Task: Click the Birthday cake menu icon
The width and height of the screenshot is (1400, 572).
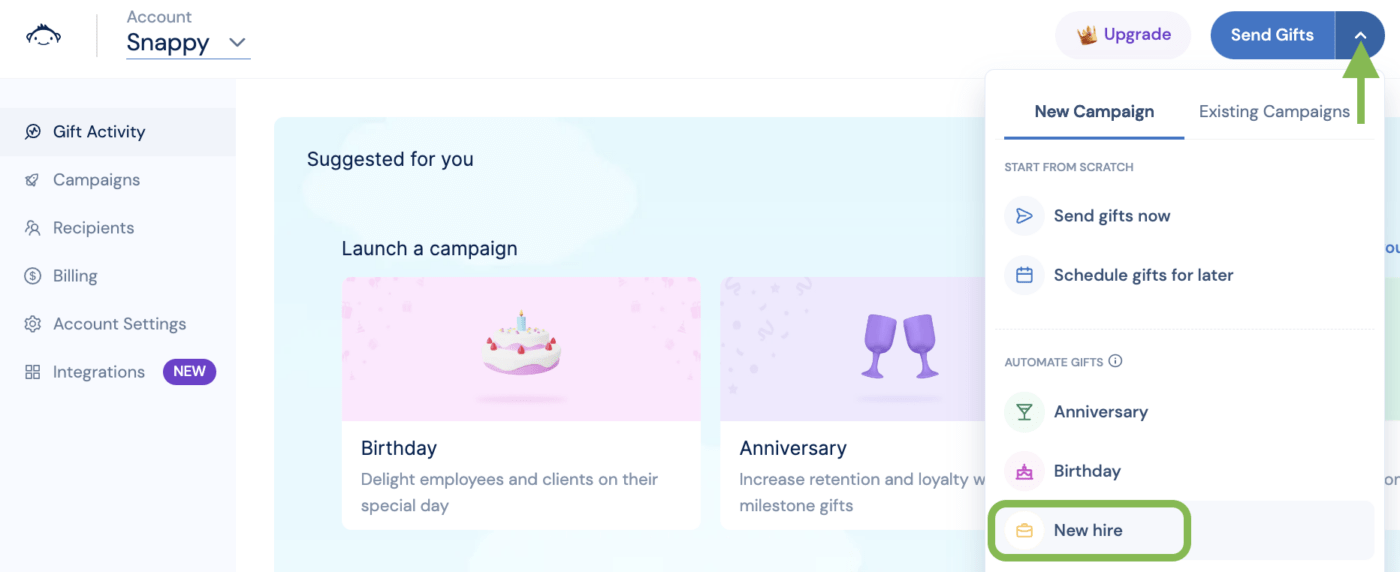Action: pos(1024,471)
